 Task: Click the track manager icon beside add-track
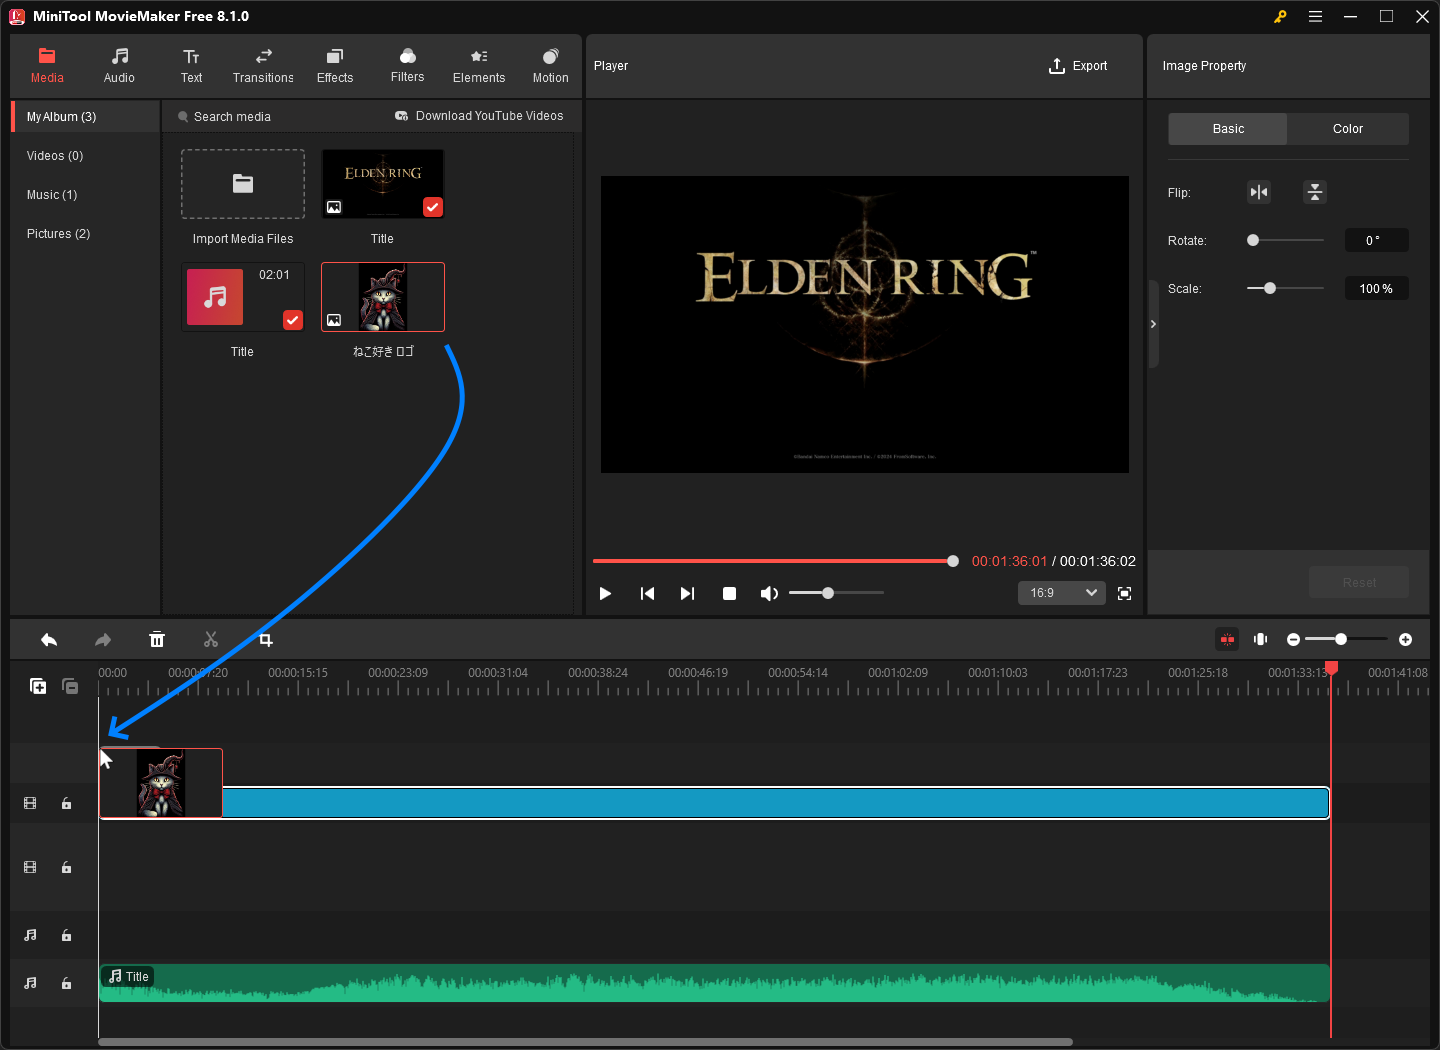[70, 686]
